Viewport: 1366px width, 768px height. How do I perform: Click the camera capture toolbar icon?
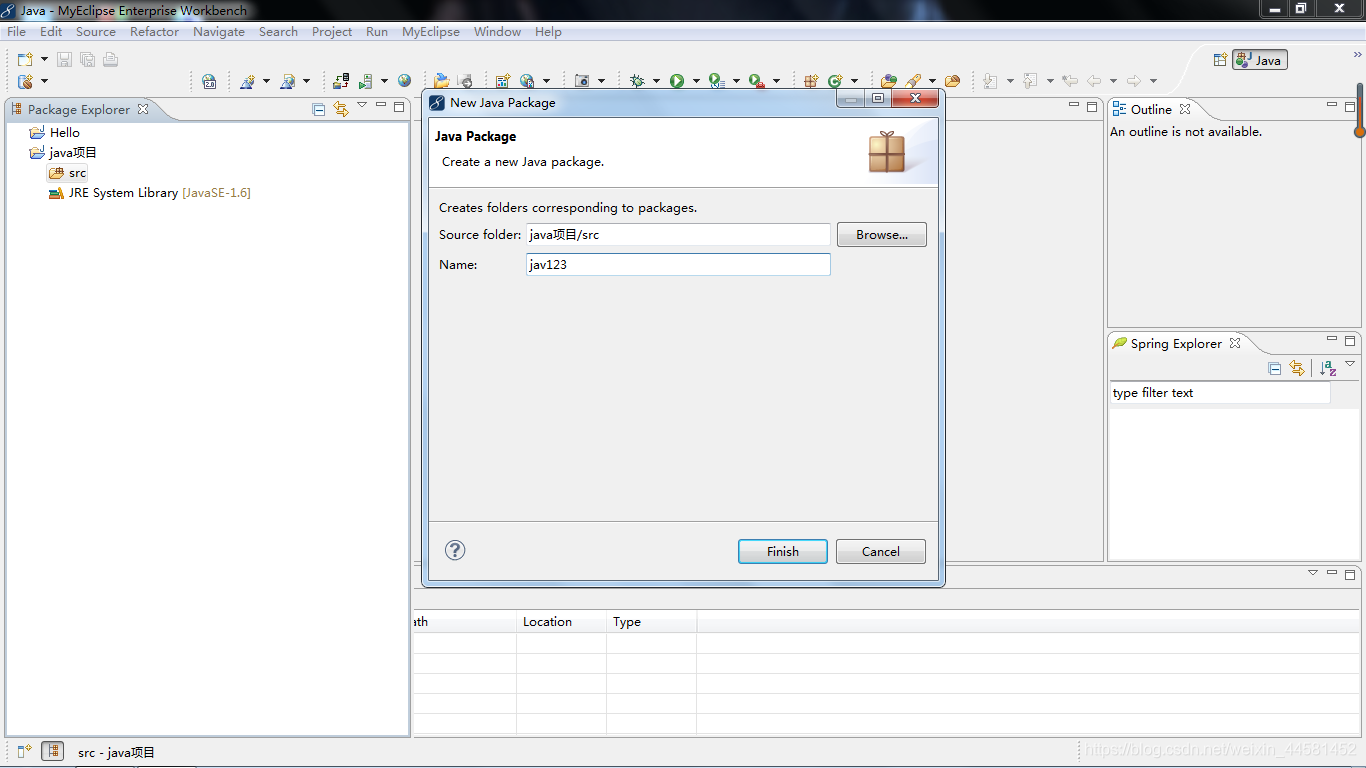pyautogui.click(x=582, y=81)
